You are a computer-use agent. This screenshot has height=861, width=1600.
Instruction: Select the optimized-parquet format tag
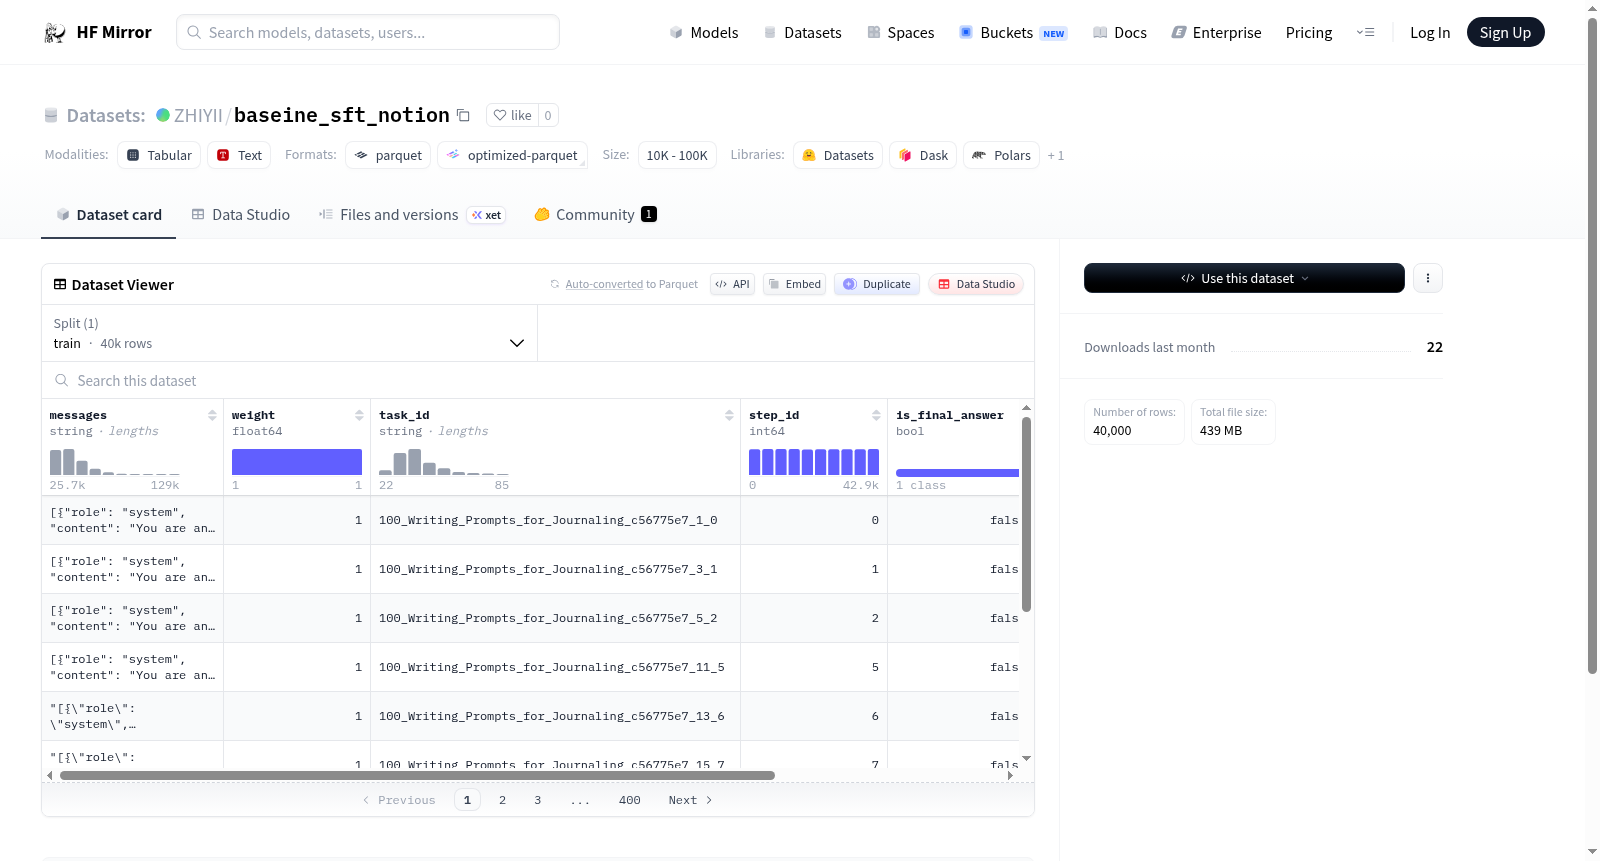click(512, 155)
